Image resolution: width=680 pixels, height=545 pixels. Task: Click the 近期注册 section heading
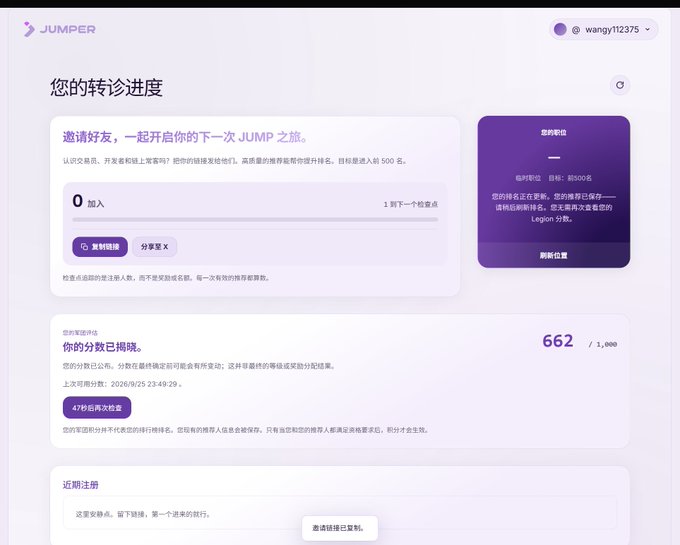click(81, 485)
